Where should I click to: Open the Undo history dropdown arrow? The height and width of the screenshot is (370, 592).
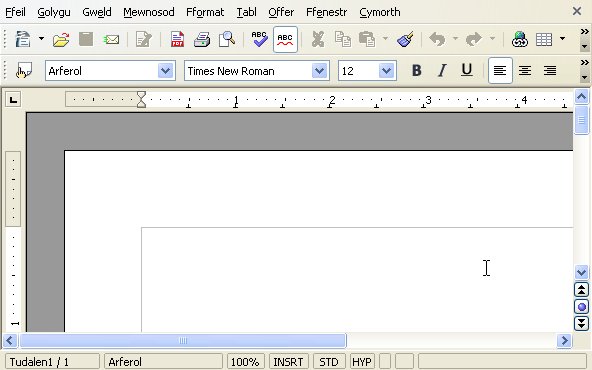[455, 39]
